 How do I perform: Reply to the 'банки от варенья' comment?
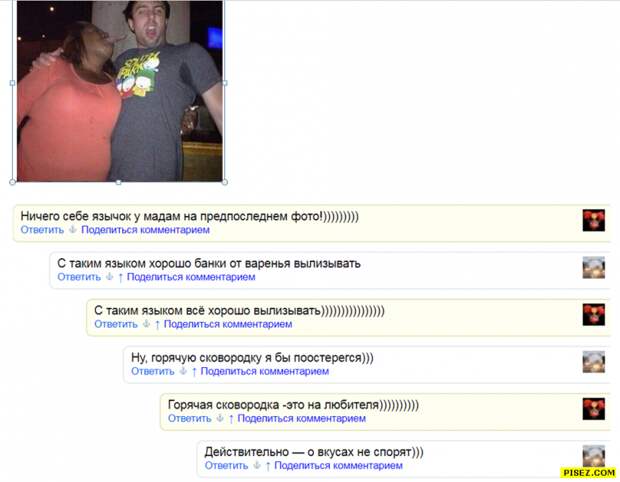[79, 277]
